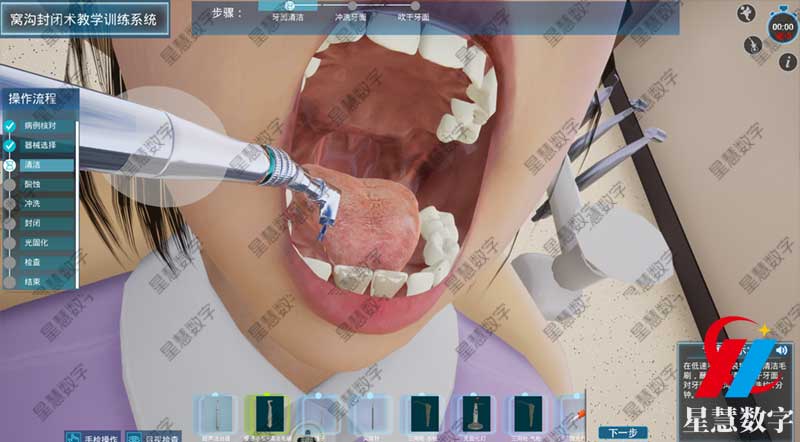Select the three-way syringe left of the curing light

pyautogui.click(x=423, y=414)
